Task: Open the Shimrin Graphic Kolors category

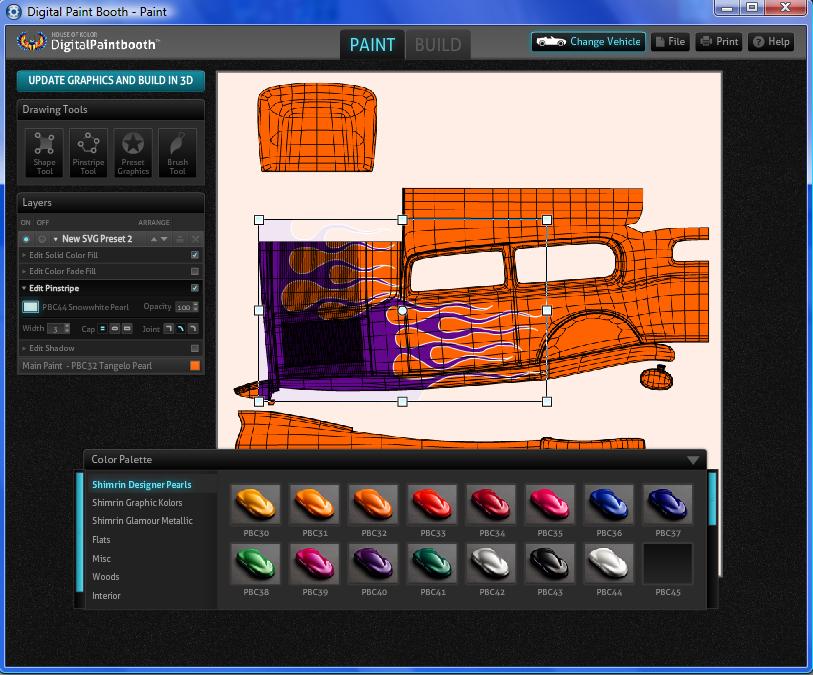Action: pyautogui.click(x=137, y=503)
